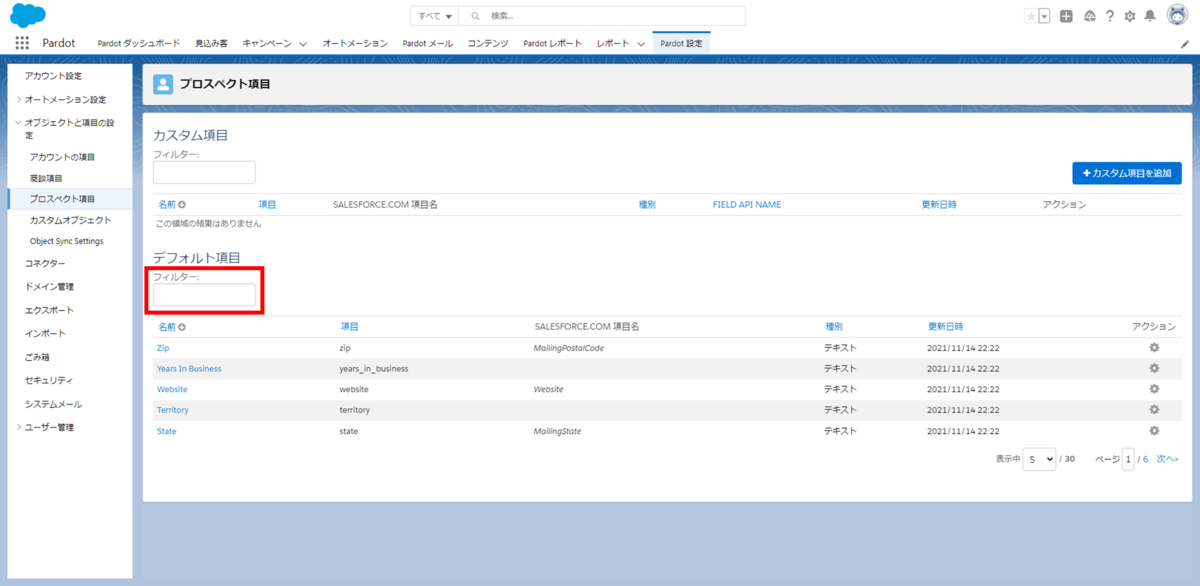Screen dimensions: 1200x586
Task: Open the Website field link
Action: coord(172,389)
